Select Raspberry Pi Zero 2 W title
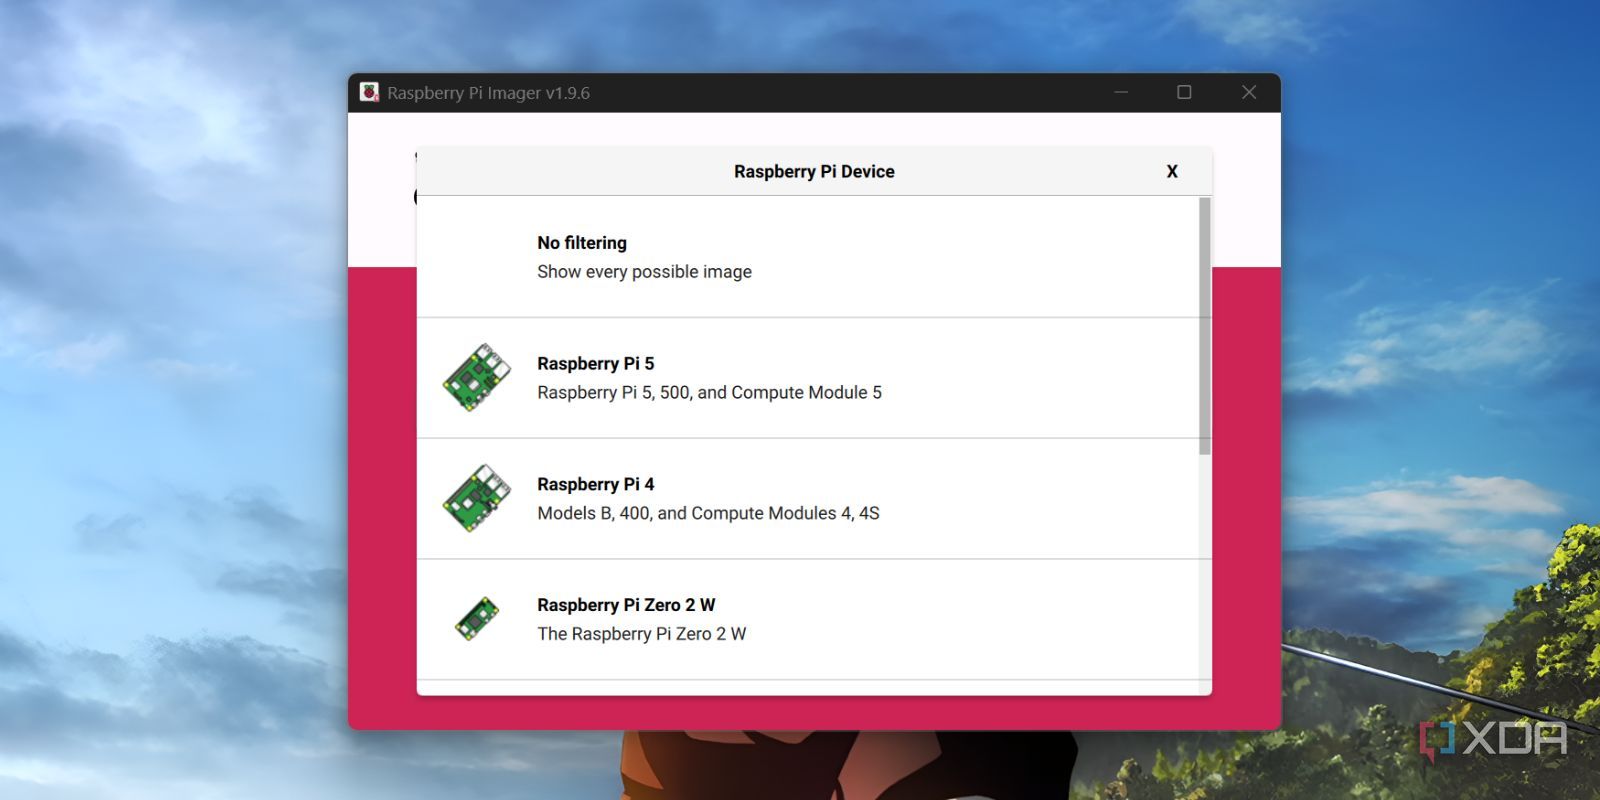This screenshot has width=1600, height=800. (x=626, y=605)
